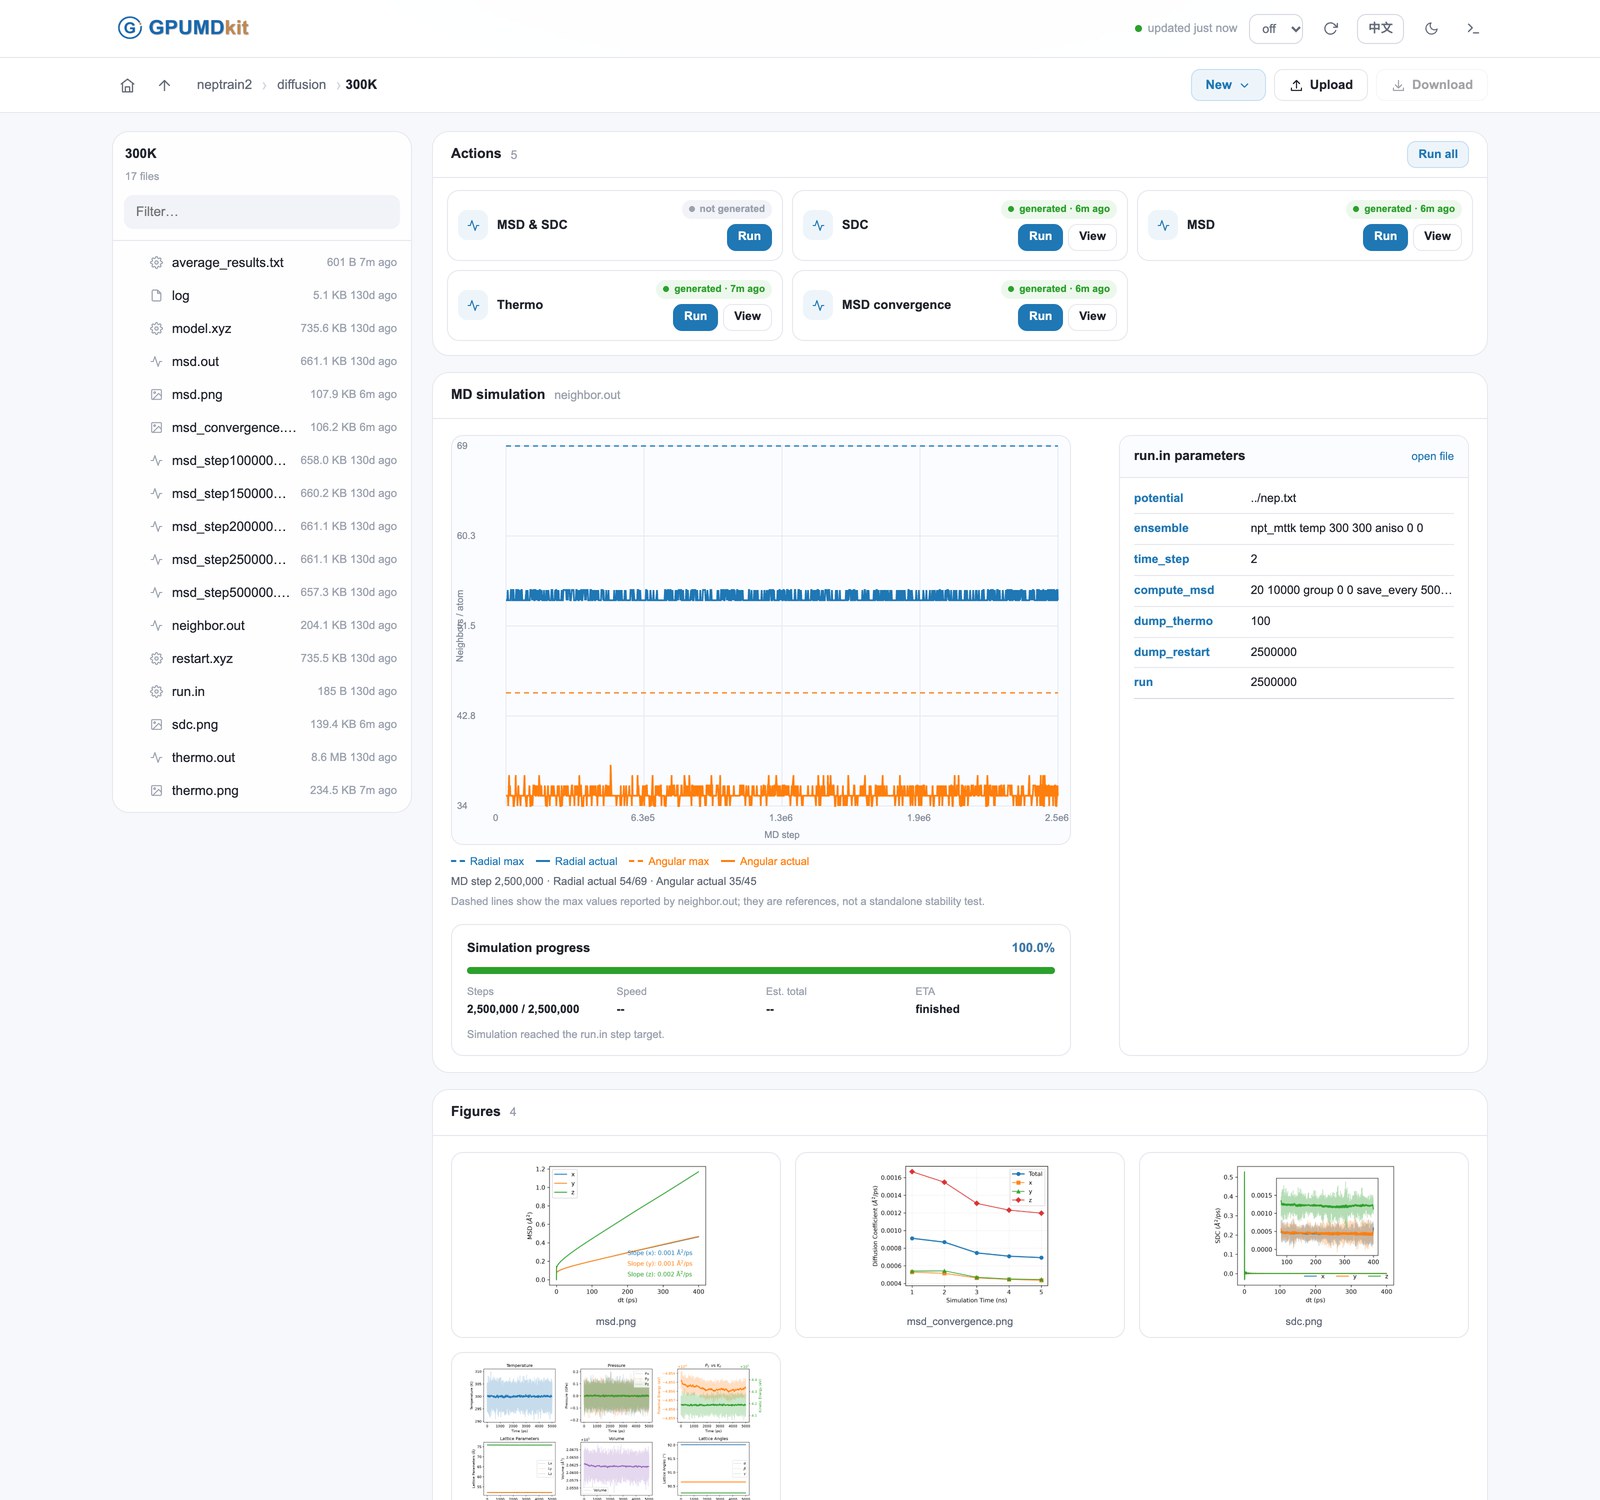Image resolution: width=1600 pixels, height=1500 pixels.
Task: Switch language to 中文
Action: pyautogui.click(x=1380, y=28)
